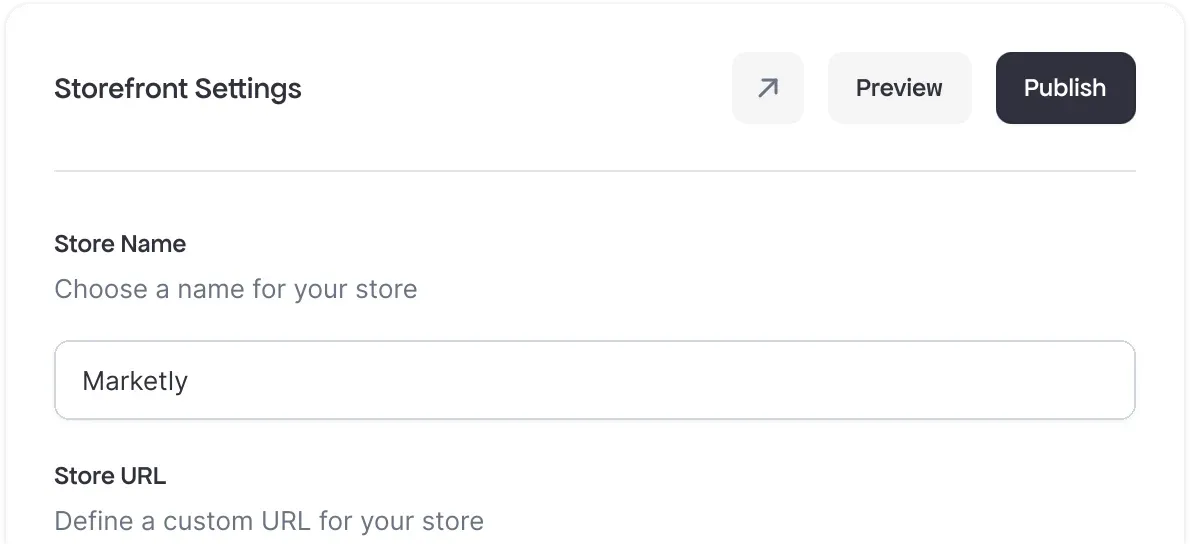The width and height of the screenshot is (1190, 544).
Task: Click the word "URL" in Store URL label
Action: click(144, 476)
